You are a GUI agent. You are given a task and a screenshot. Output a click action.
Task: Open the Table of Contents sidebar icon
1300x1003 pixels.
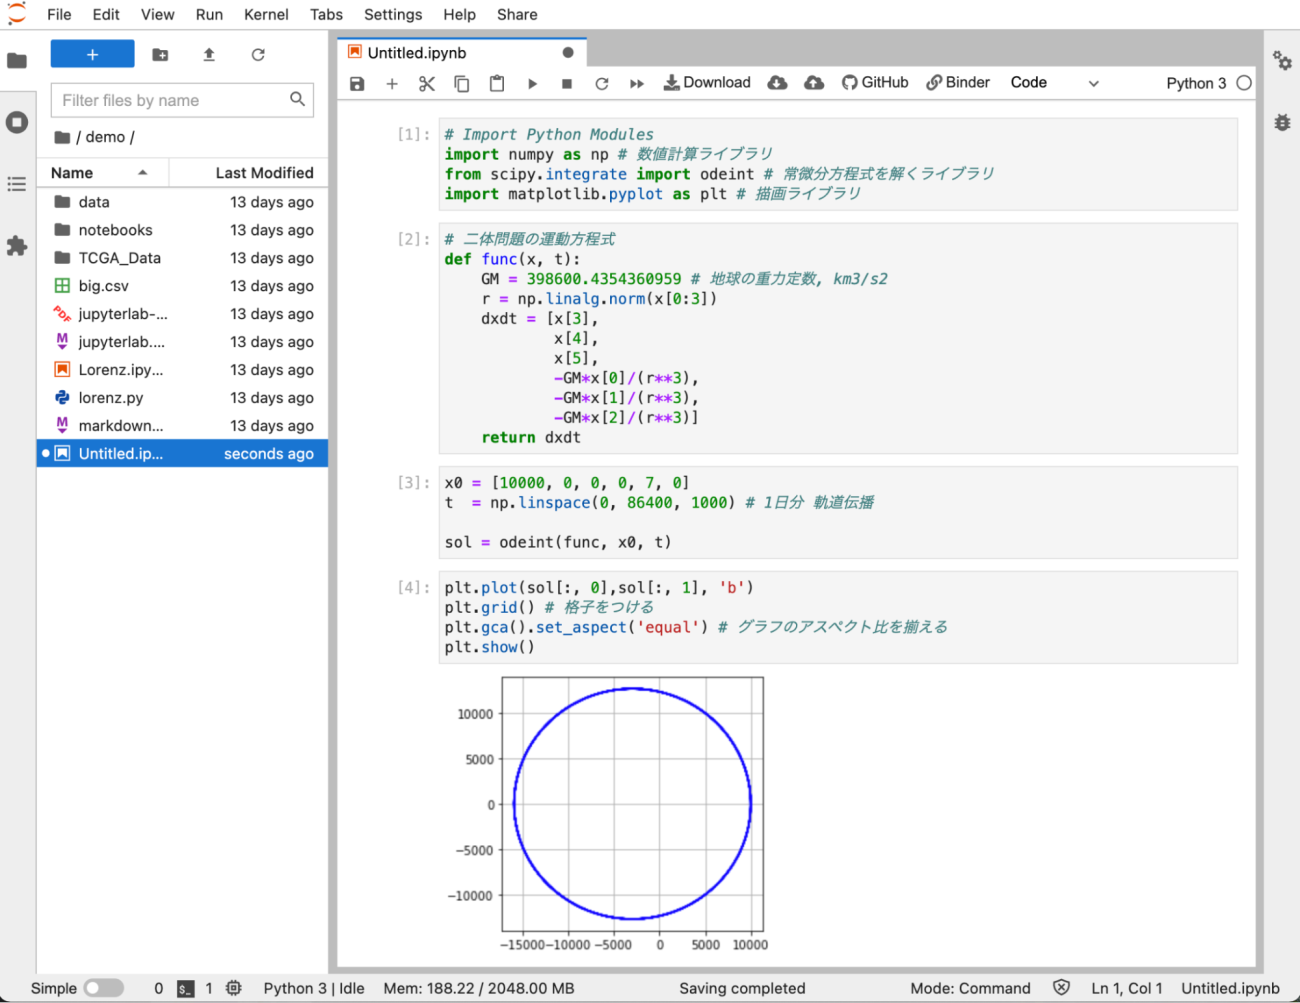coord(17,184)
